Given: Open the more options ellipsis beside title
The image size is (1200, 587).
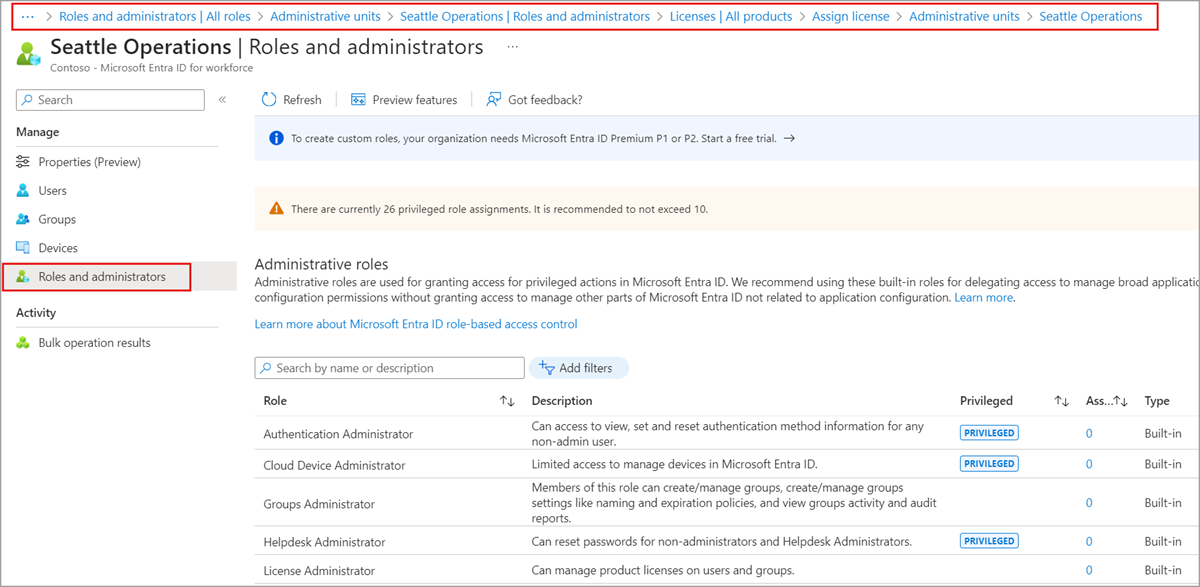Looking at the screenshot, I should tap(512, 47).
